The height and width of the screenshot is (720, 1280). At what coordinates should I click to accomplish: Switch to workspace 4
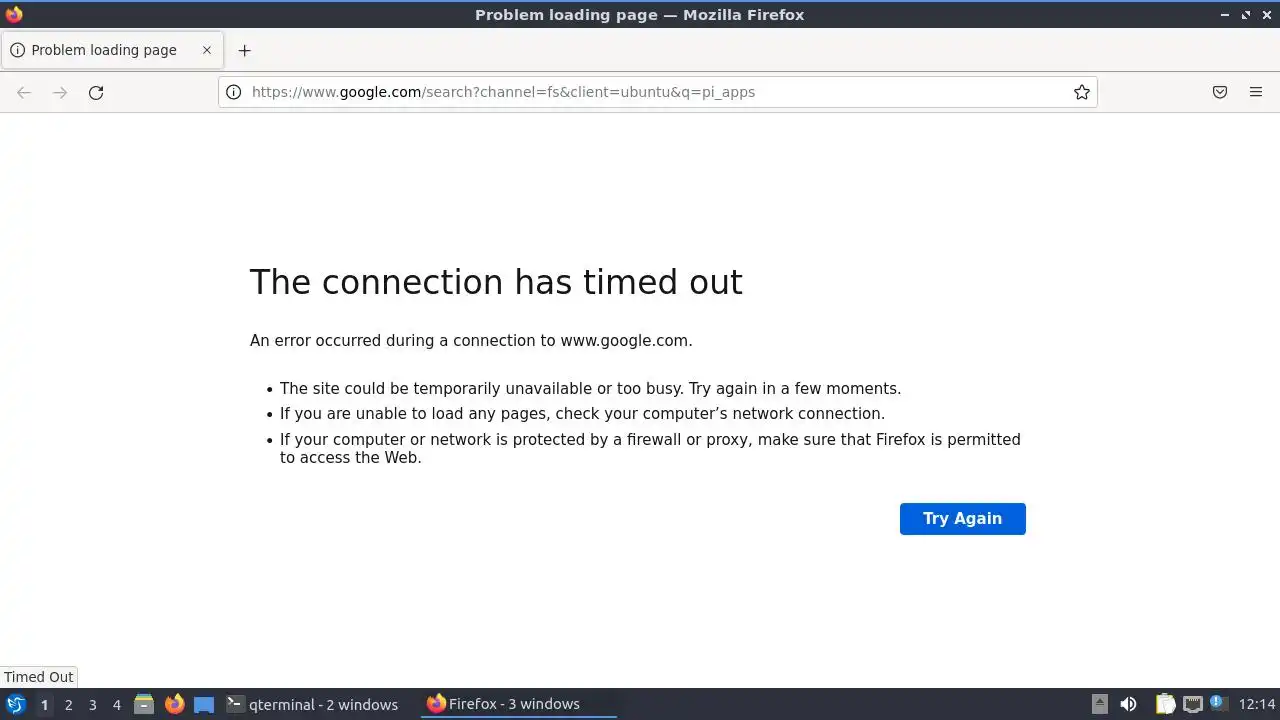click(x=116, y=704)
